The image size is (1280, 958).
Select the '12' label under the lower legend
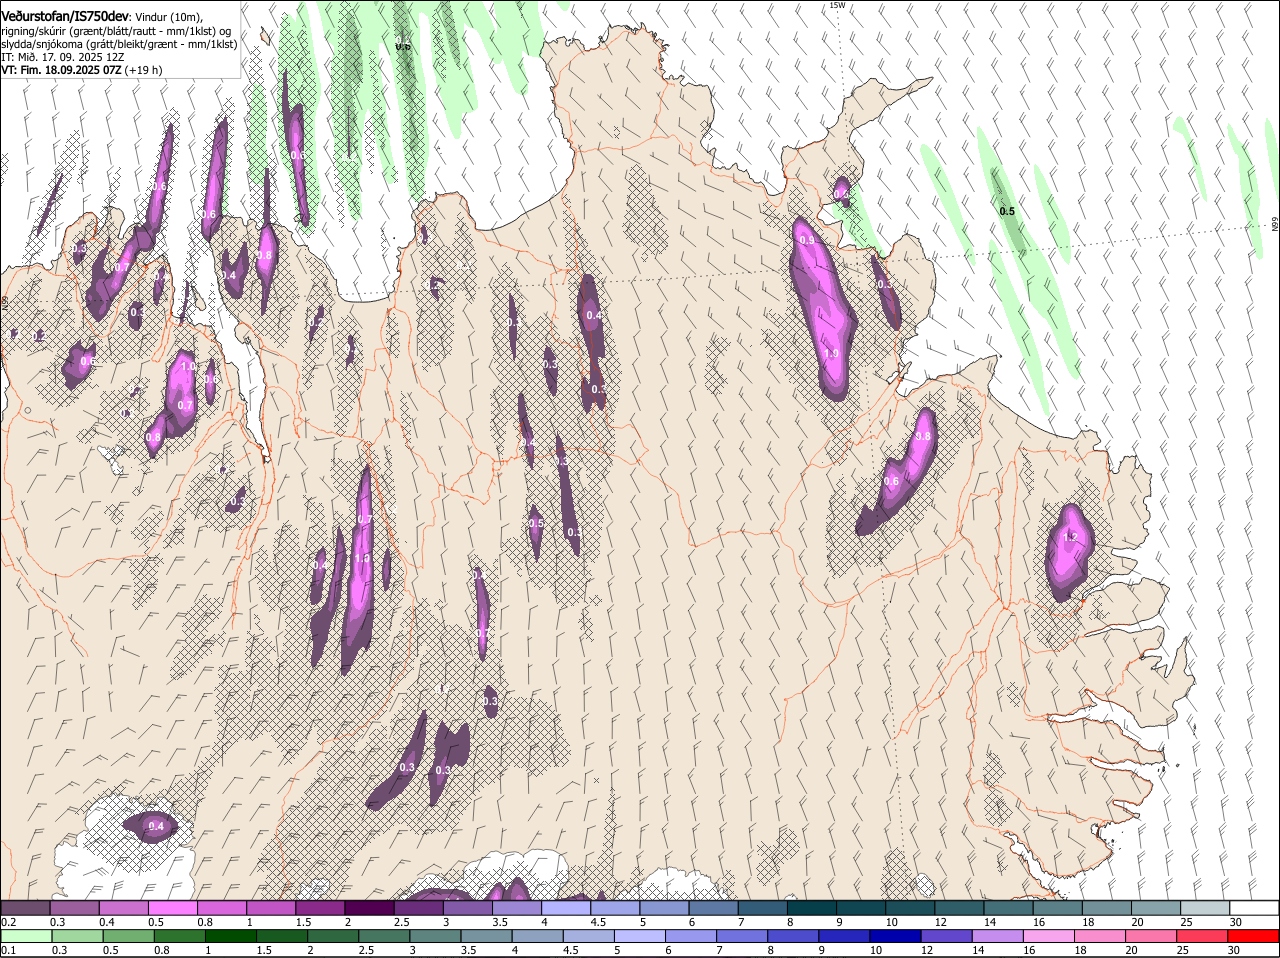pyautogui.click(x=928, y=951)
